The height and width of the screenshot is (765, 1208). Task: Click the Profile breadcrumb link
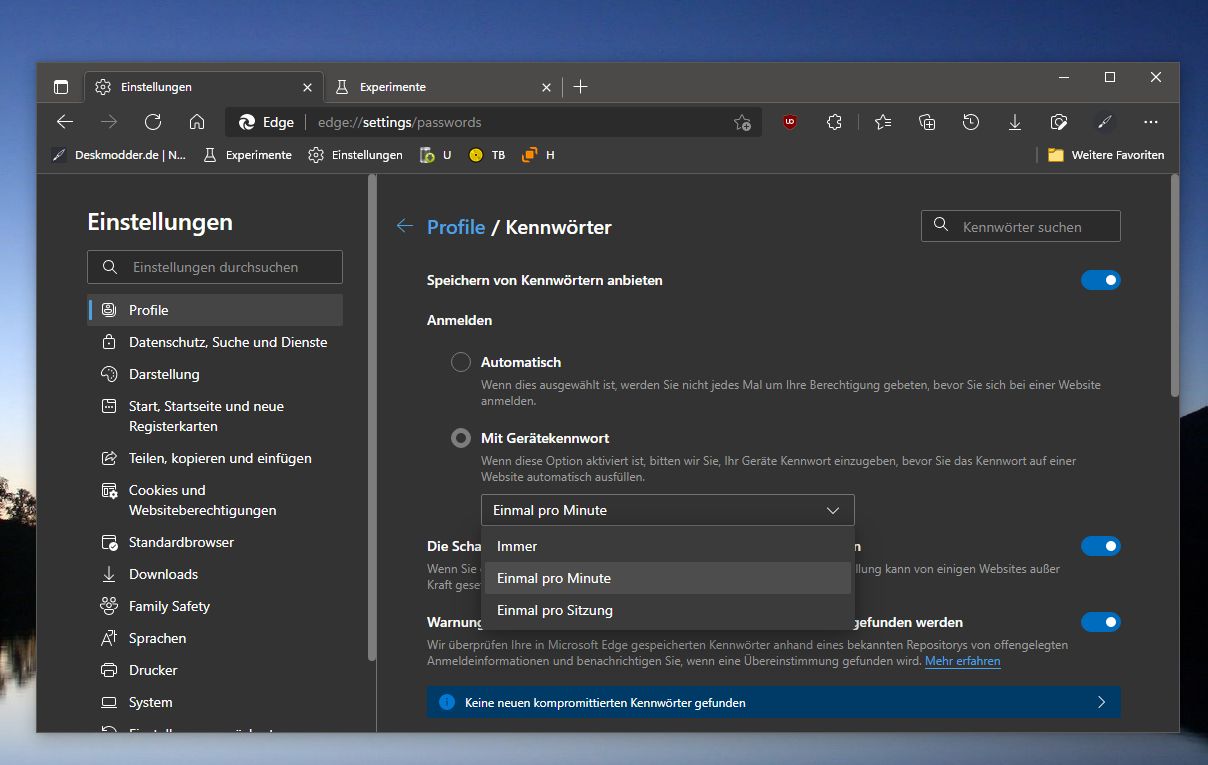click(x=456, y=227)
